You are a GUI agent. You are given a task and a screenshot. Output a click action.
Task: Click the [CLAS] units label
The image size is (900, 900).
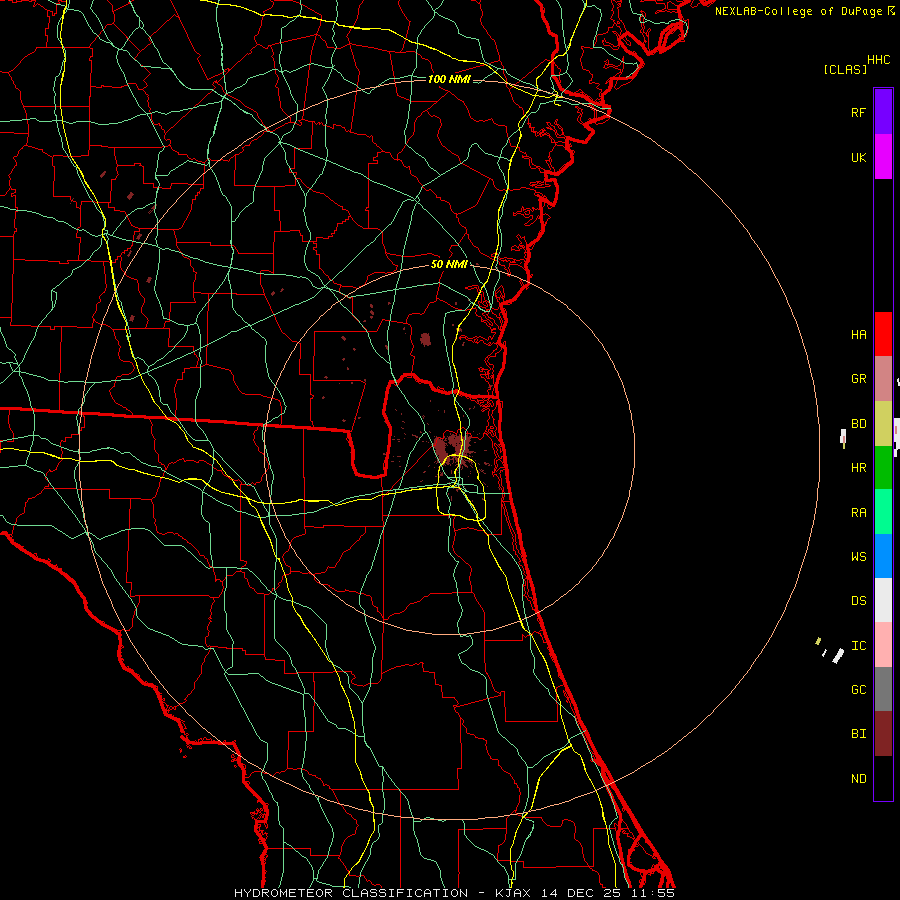845,69
